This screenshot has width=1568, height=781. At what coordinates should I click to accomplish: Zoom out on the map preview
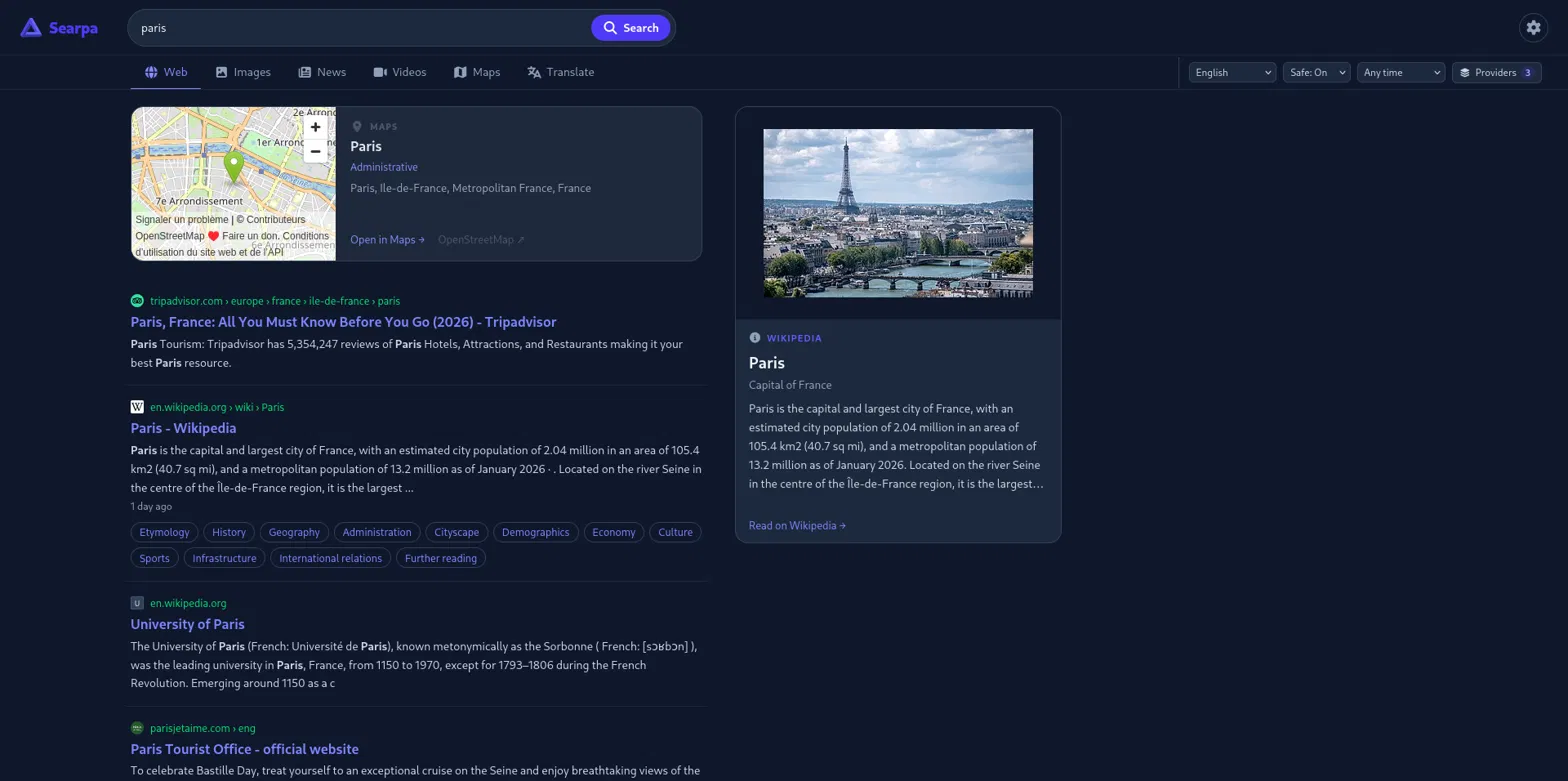pos(315,151)
